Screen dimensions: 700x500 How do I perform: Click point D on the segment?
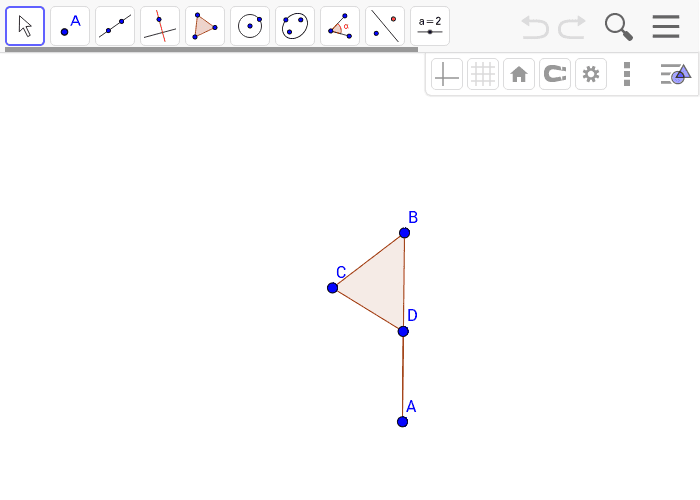pos(403,331)
